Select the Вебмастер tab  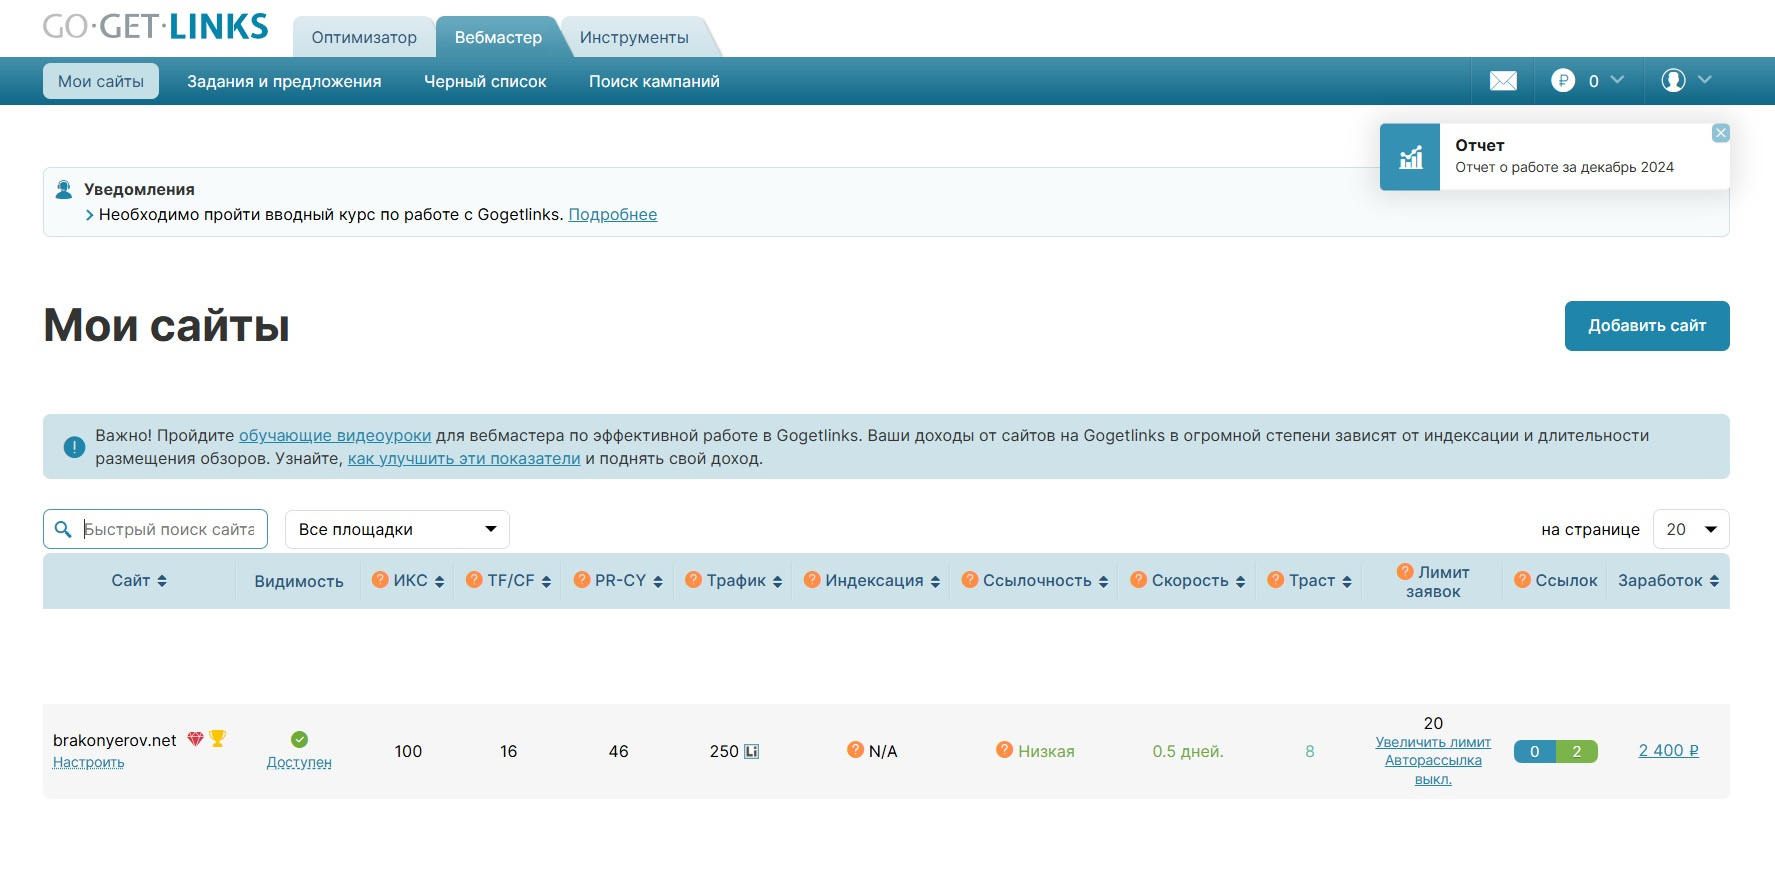498,37
